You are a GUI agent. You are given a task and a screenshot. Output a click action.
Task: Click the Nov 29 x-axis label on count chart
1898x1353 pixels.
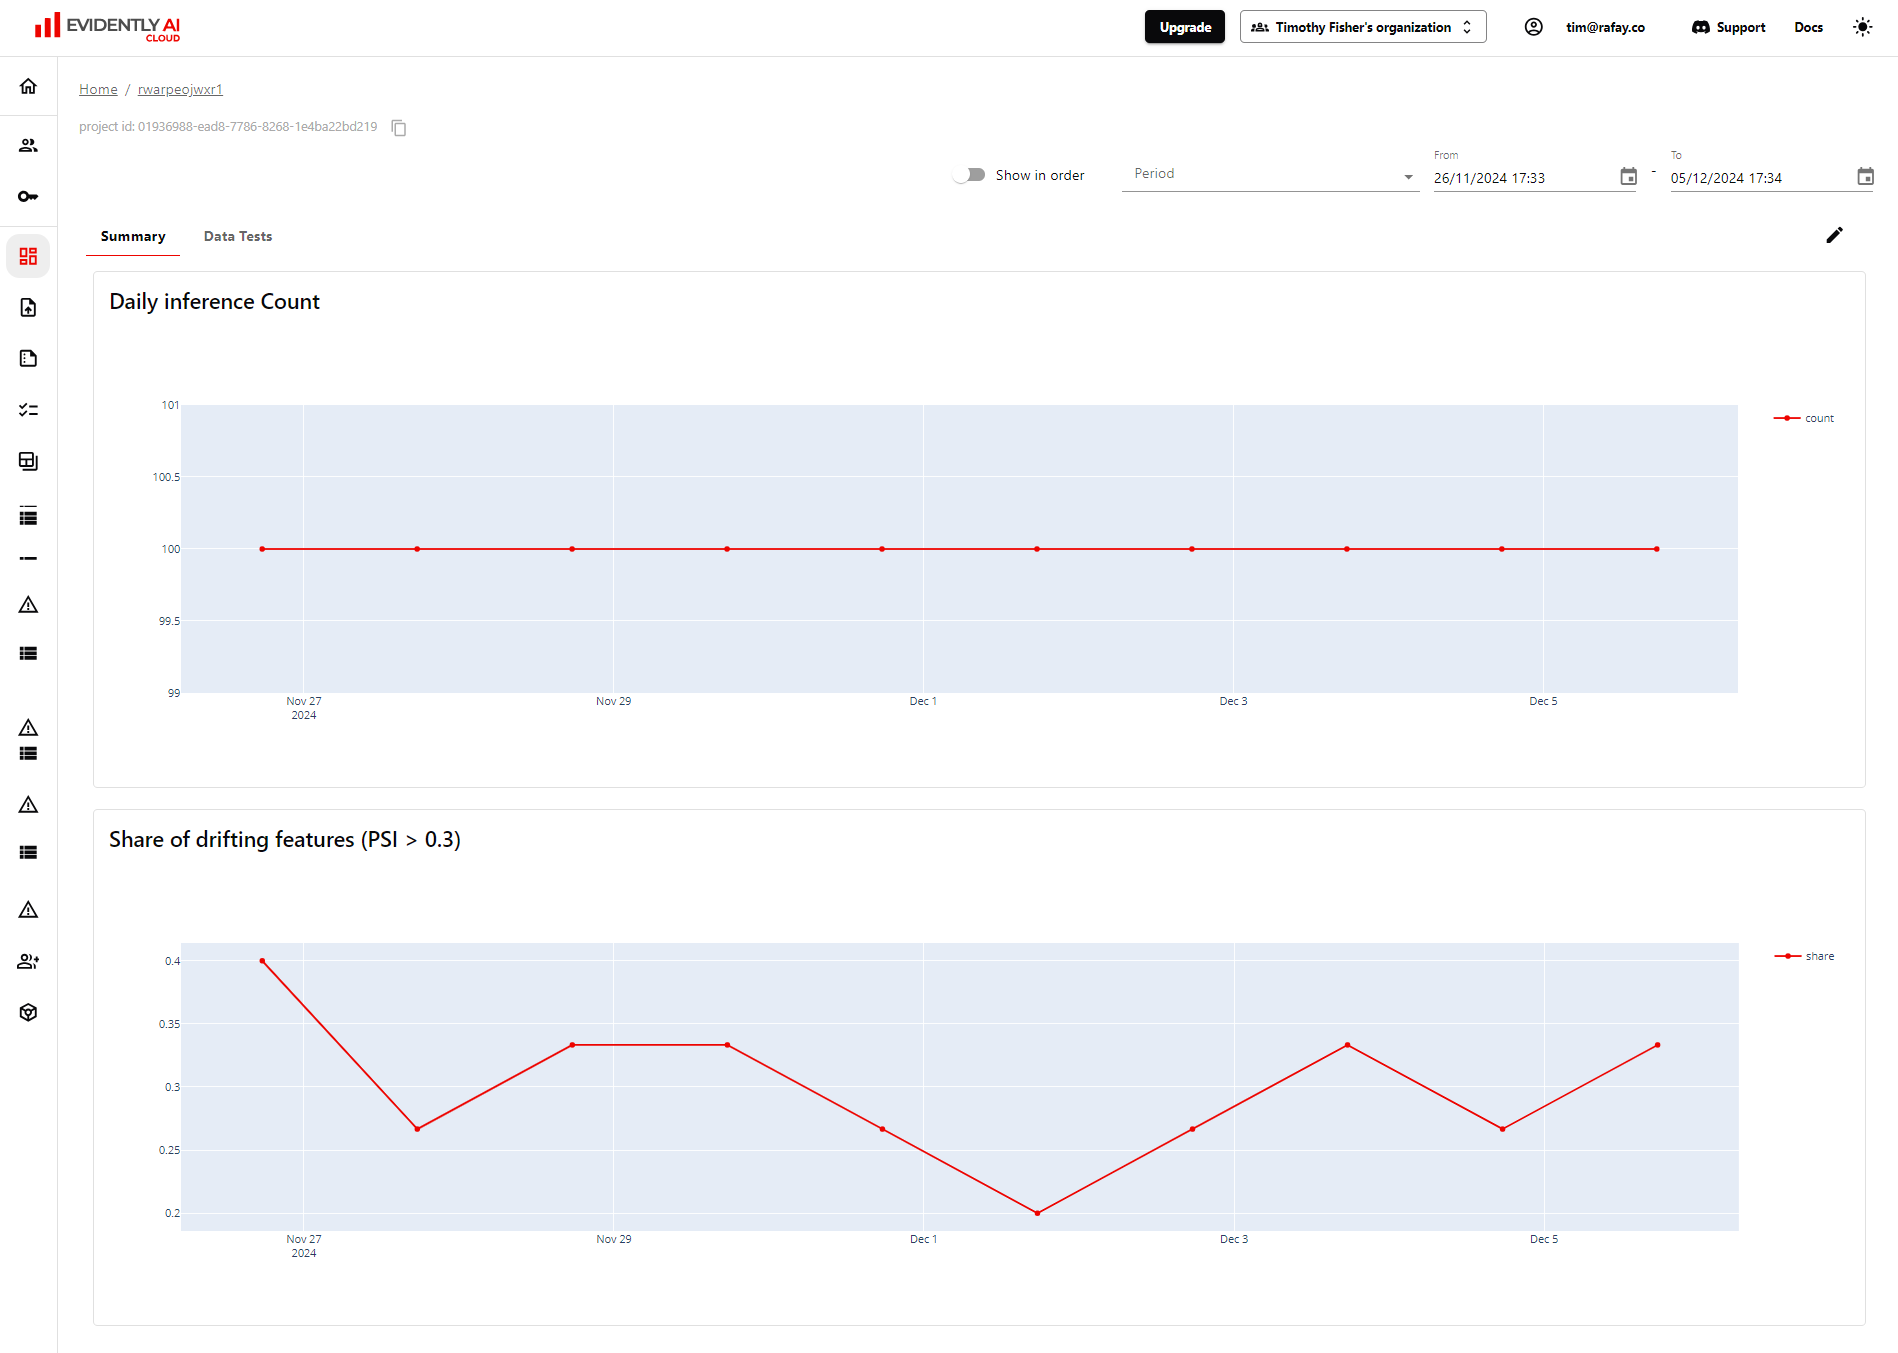[613, 701]
